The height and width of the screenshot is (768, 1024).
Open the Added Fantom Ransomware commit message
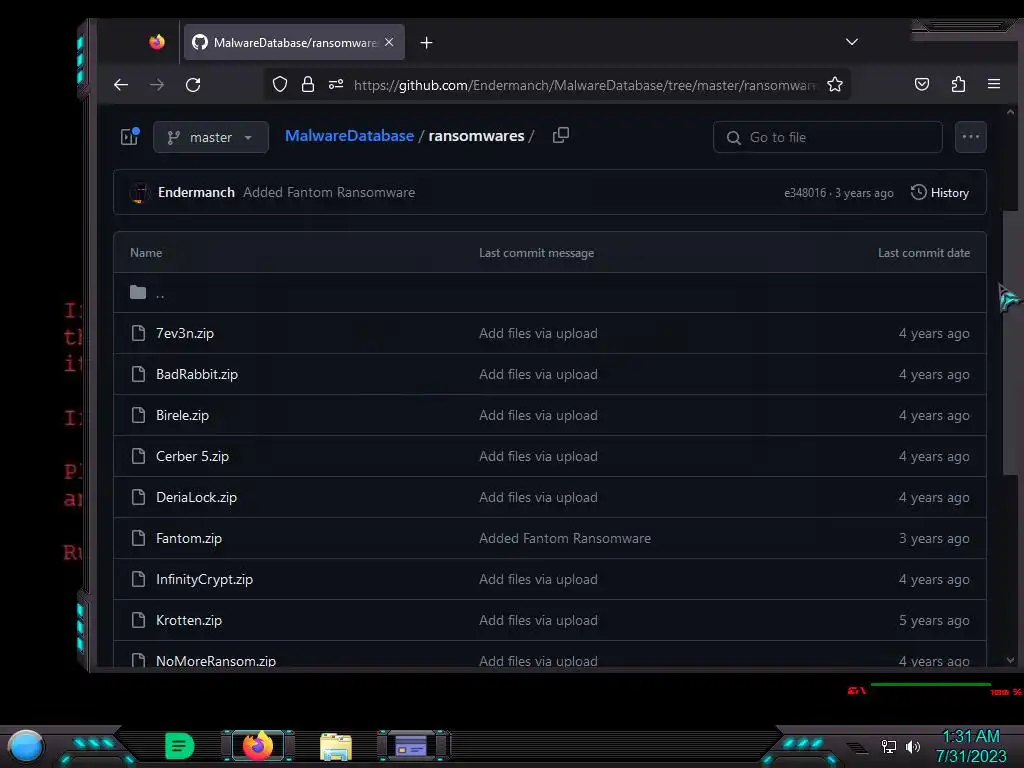[x=328, y=192]
